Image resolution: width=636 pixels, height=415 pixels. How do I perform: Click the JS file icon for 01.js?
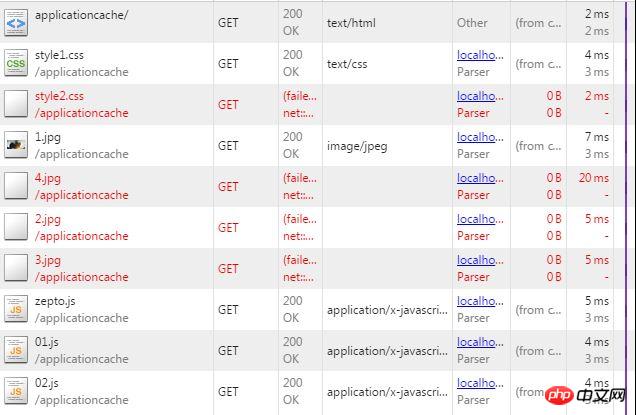(x=16, y=350)
